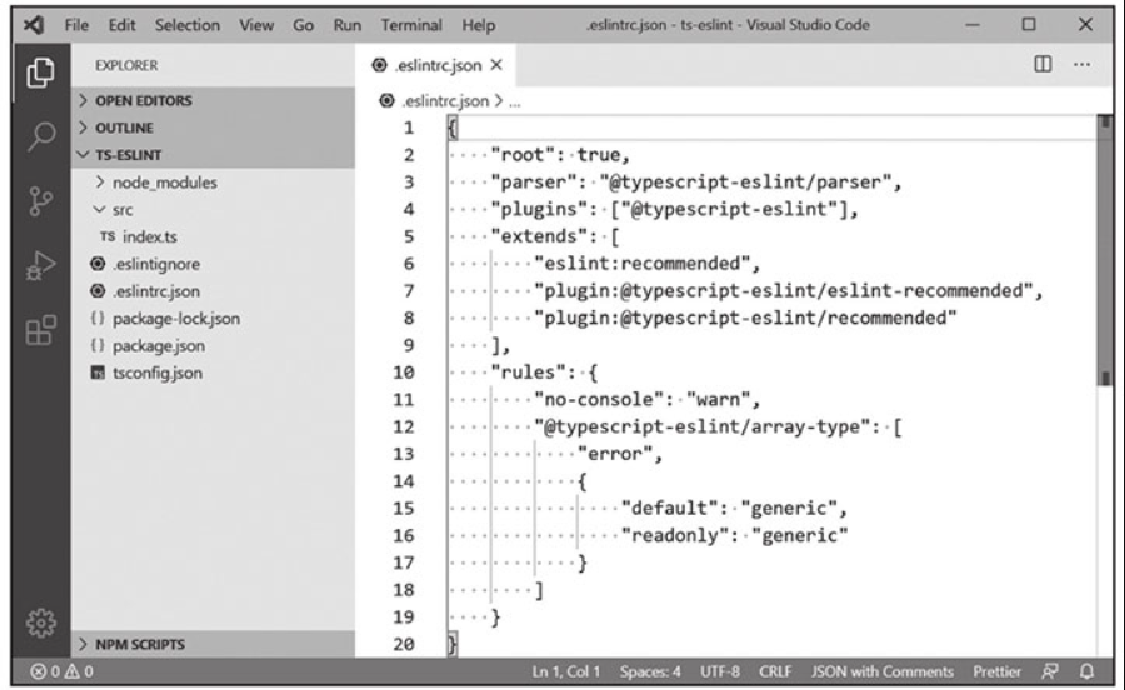Click the "eslint:recommended" string on line 6

642,263
